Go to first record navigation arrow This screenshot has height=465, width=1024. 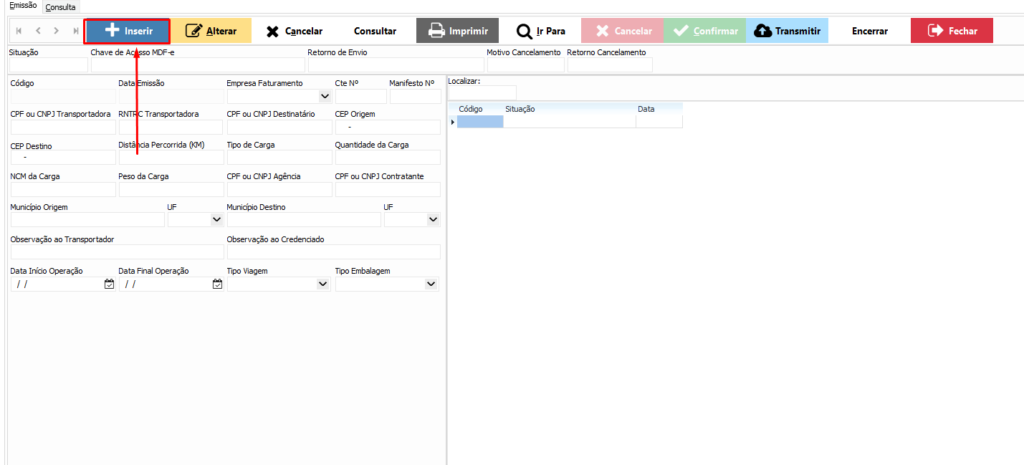coord(17,31)
